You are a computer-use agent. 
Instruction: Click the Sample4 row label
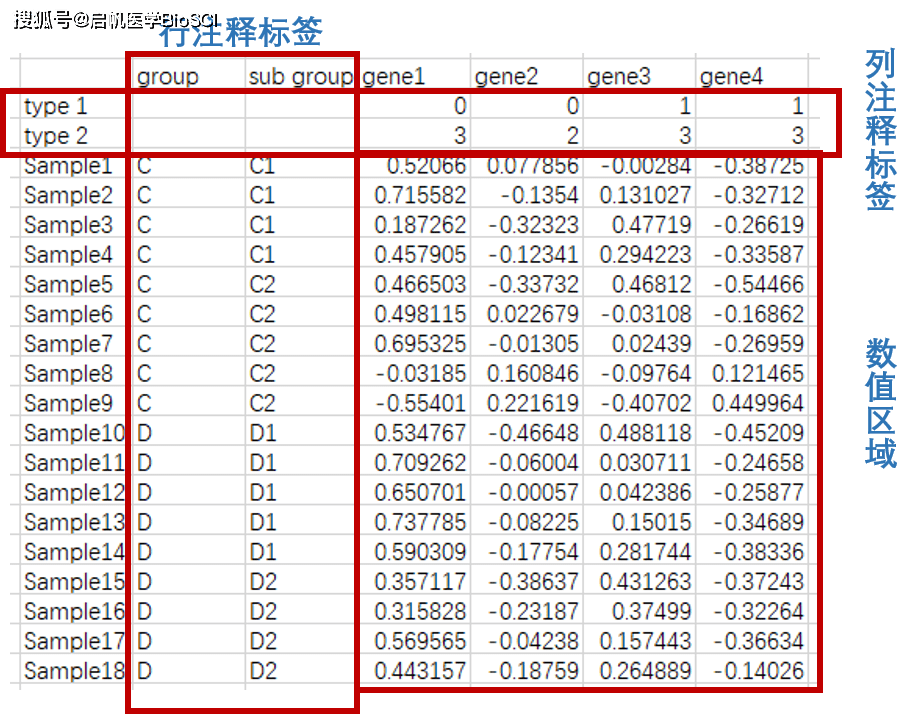click(68, 255)
